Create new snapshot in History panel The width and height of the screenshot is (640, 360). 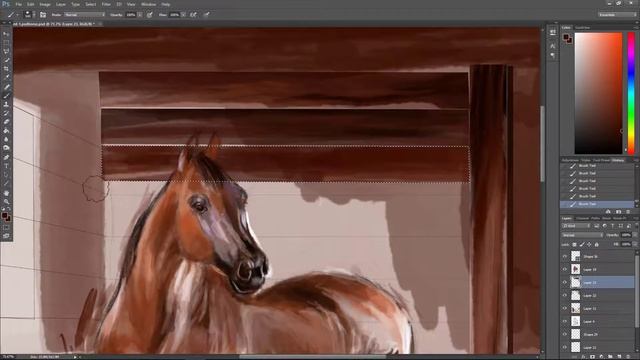pyautogui.click(x=618, y=211)
